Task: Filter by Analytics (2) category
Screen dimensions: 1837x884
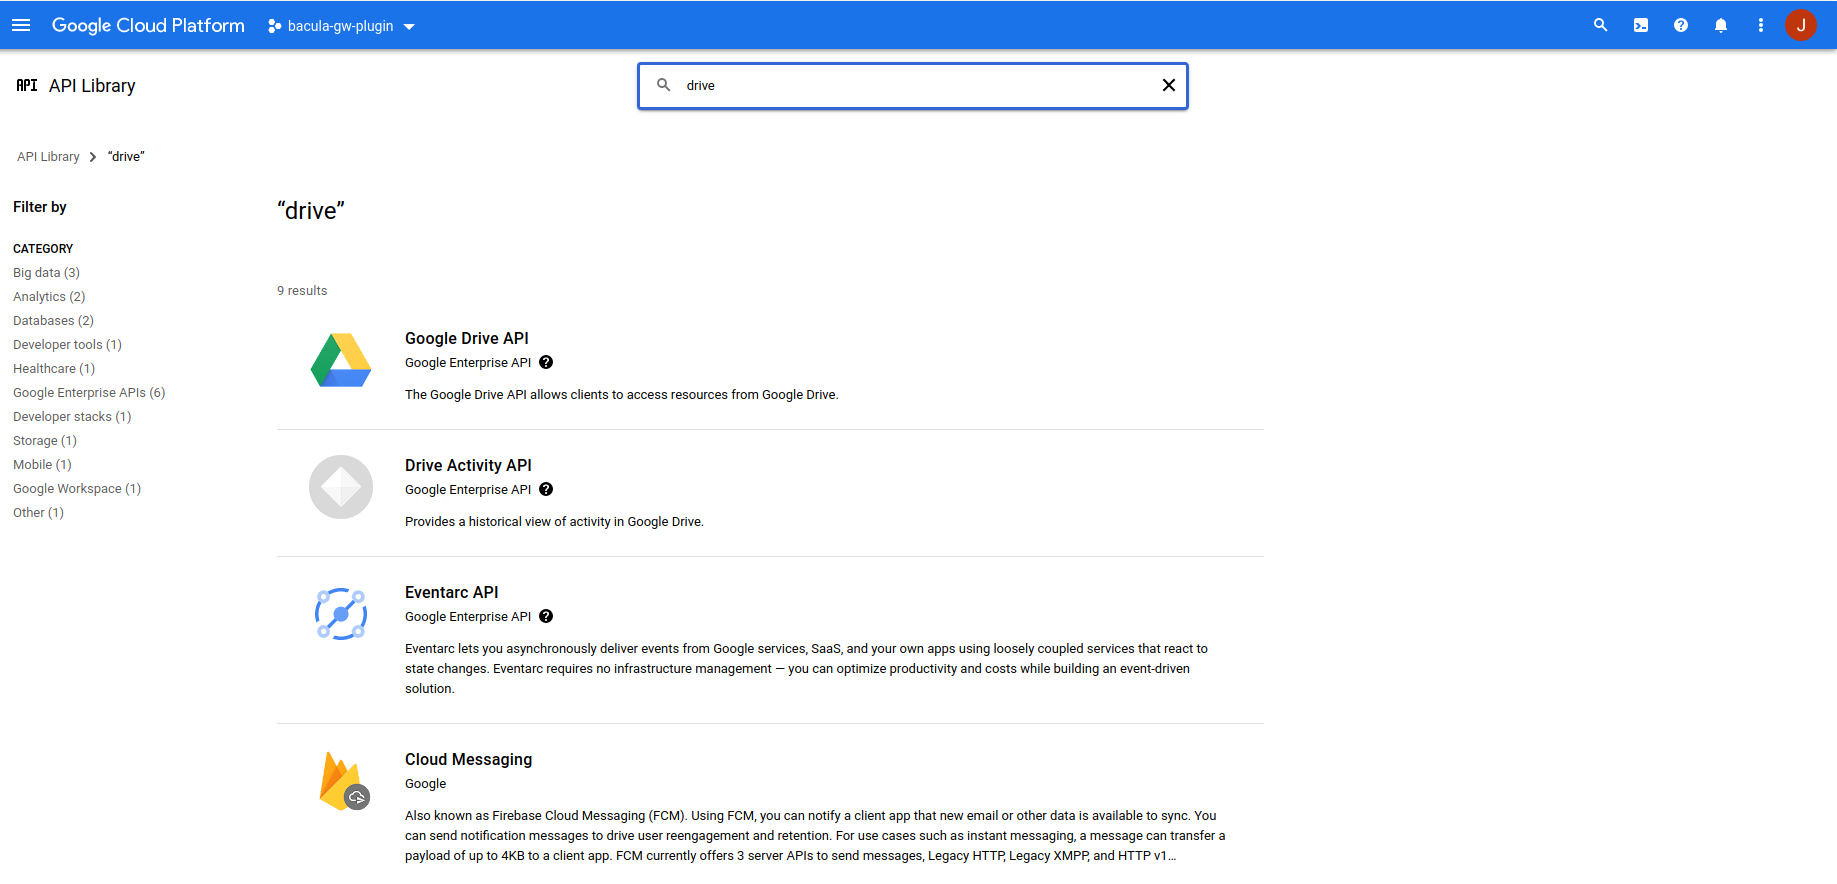Action: tap(49, 297)
